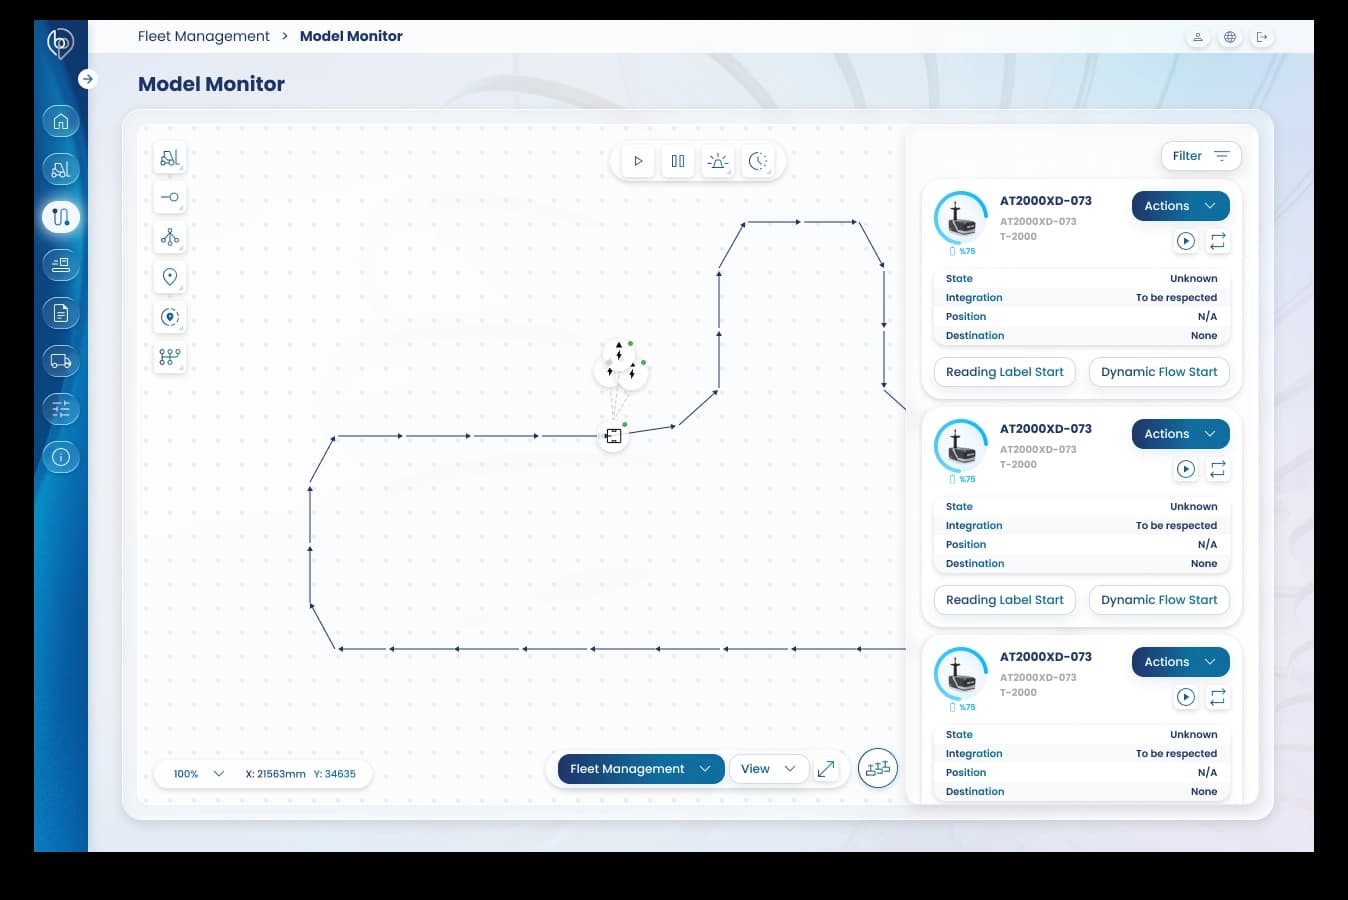Open the Home page from the sidebar

(61, 121)
